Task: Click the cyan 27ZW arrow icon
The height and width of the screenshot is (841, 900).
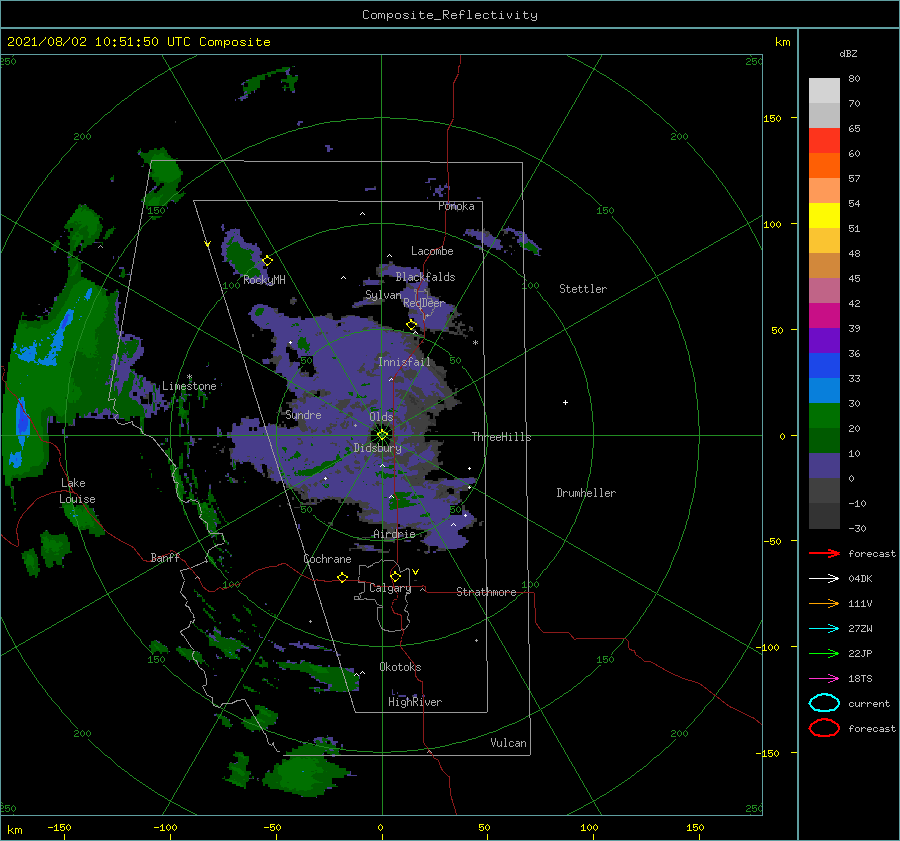Action: 824,629
